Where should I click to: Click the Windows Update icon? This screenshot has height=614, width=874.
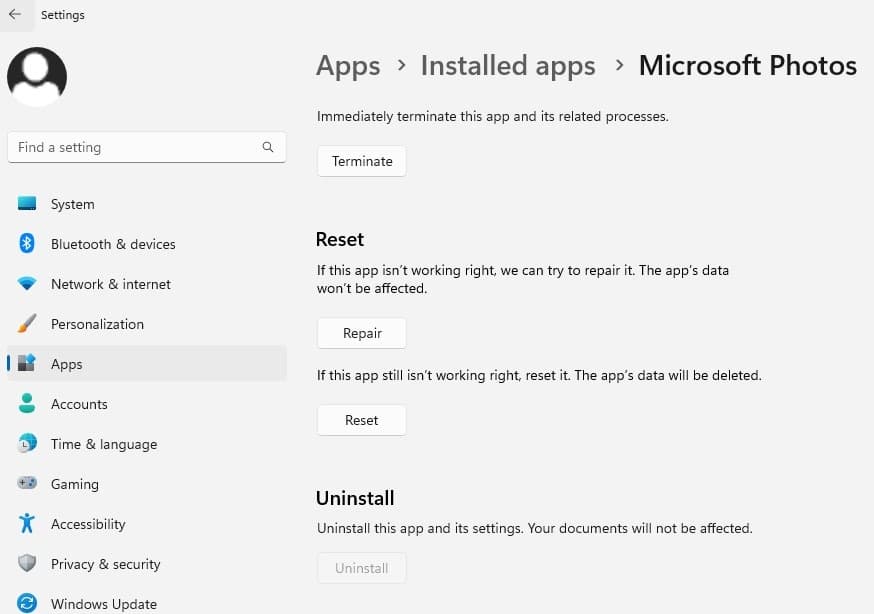[x=26, y=603]
